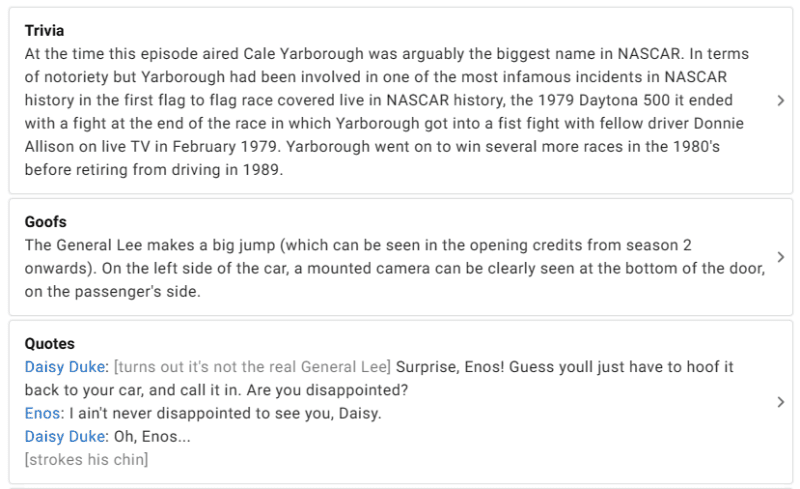
Task: Click the Goofs heading
Action: coord(45,222)
